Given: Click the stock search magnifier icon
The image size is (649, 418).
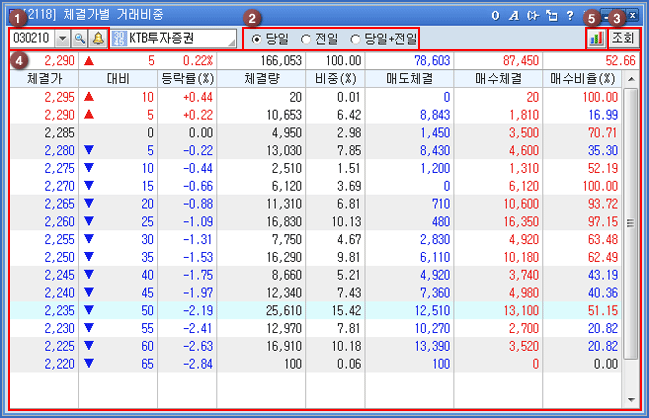Looking at the screenshot, I should click(80, 38).
